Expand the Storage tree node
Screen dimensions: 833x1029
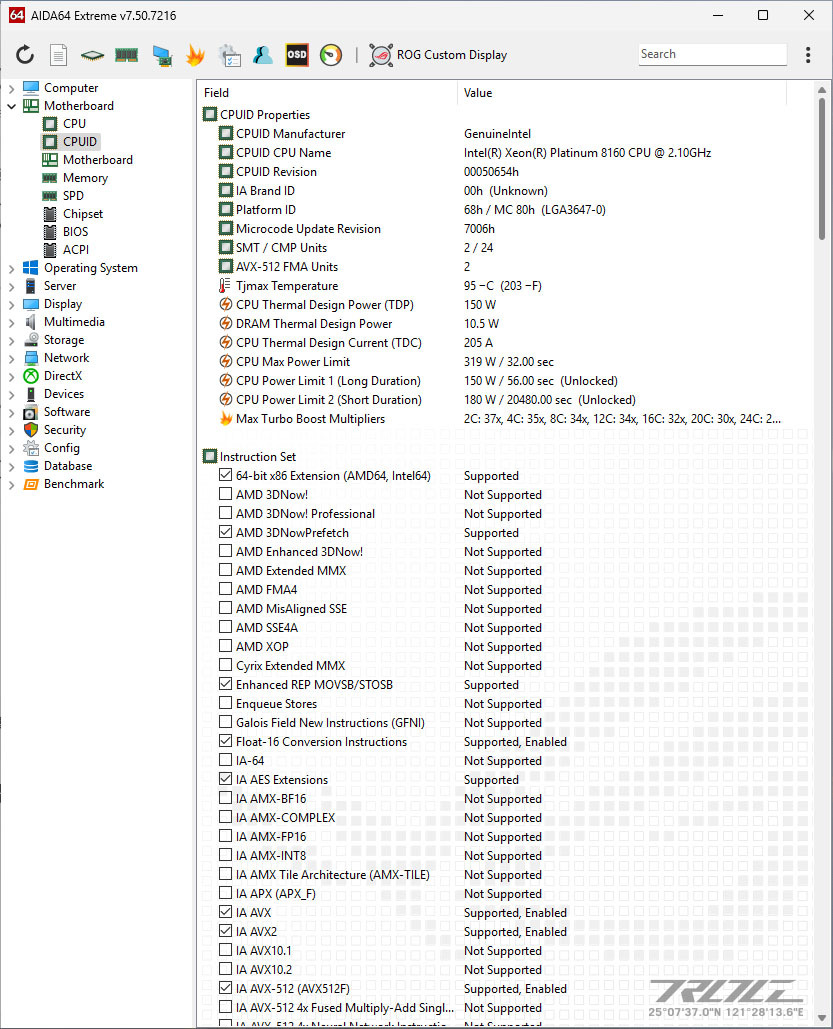pyautogui.click(x=11, y=341)
